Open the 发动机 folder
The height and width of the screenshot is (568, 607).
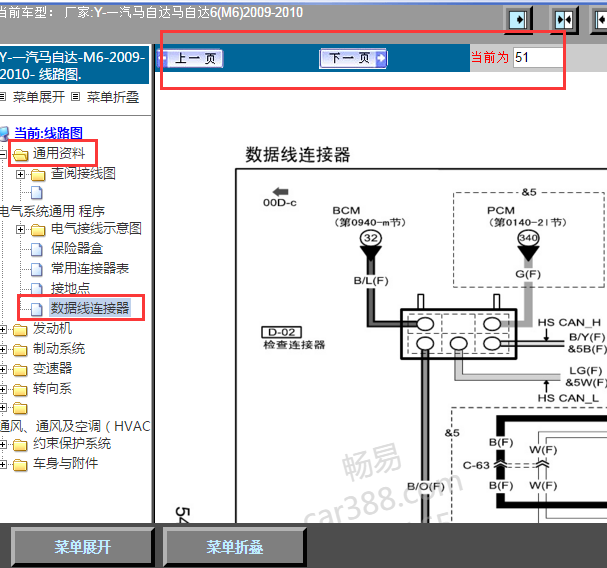coord(52,328)
